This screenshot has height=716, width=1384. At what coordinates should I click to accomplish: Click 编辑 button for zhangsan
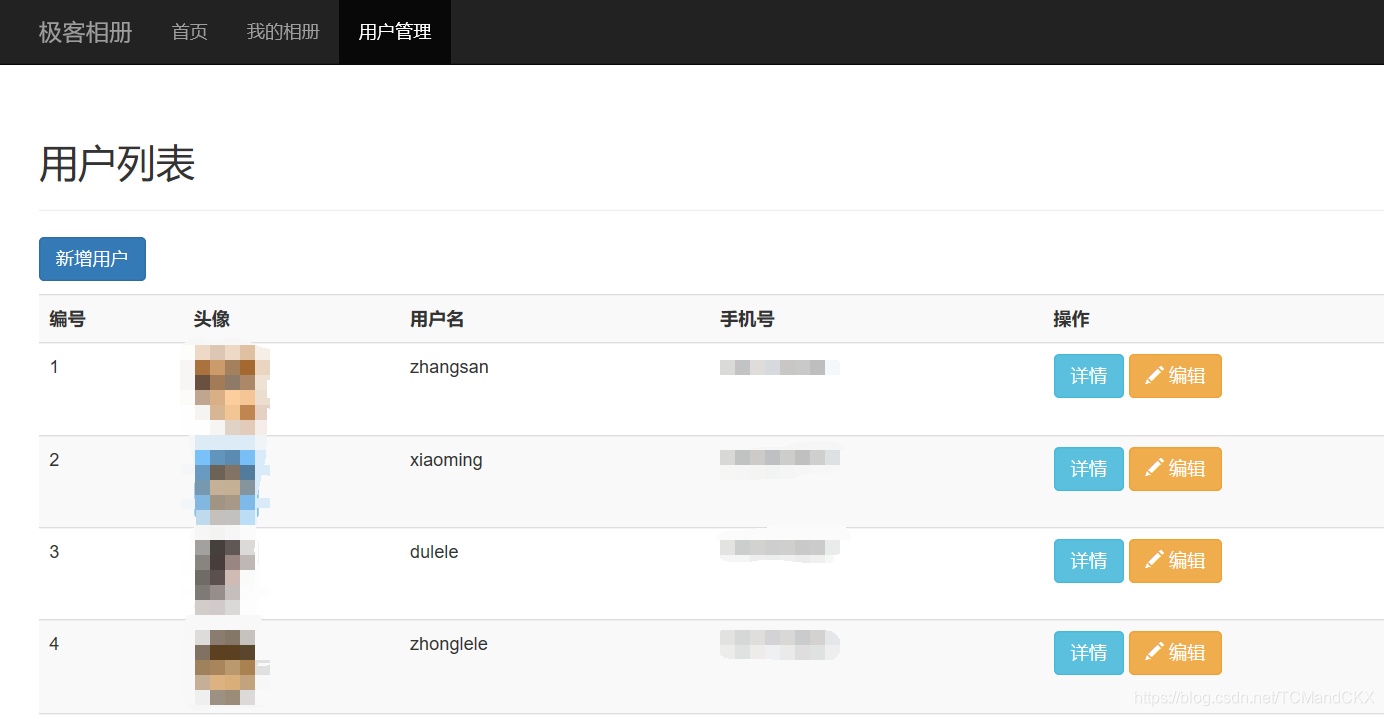(x=1175, y=376)
